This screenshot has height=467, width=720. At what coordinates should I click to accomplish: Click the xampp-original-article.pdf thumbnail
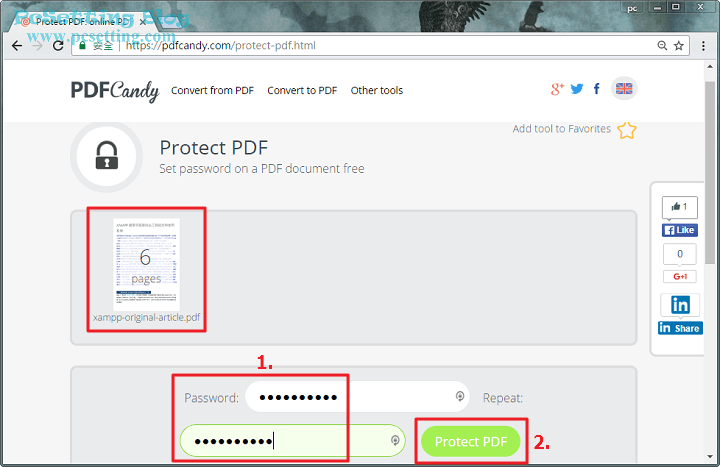coord(146,265)
